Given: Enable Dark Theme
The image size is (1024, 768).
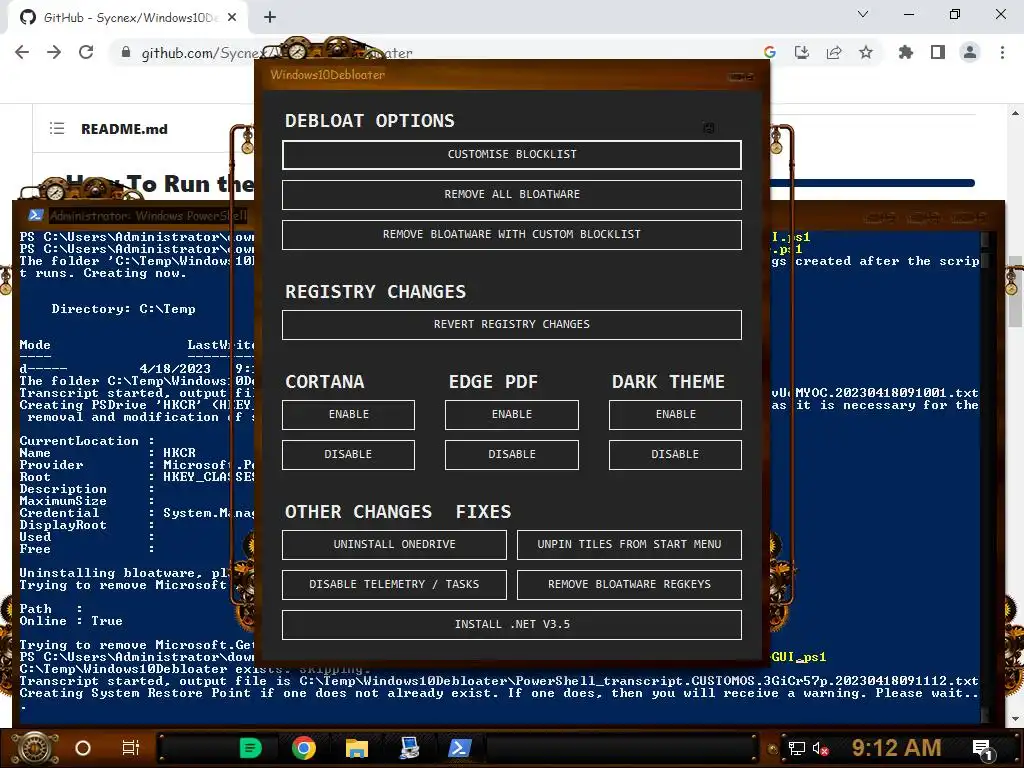Looking at the screenshot, I should [675, 415].
